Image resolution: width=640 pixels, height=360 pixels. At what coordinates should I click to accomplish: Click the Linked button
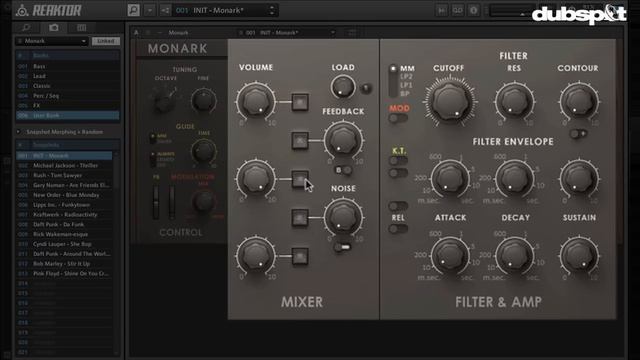coord(106,41)
